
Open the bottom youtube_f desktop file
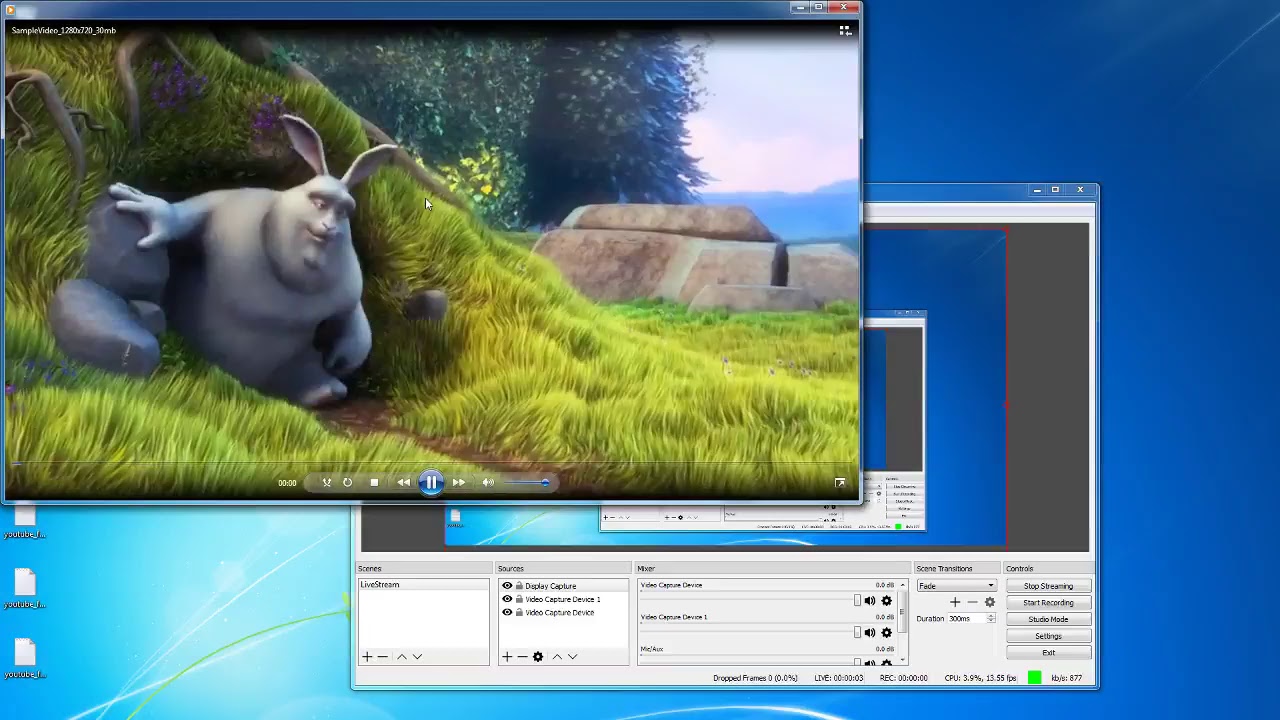(24, 658)
